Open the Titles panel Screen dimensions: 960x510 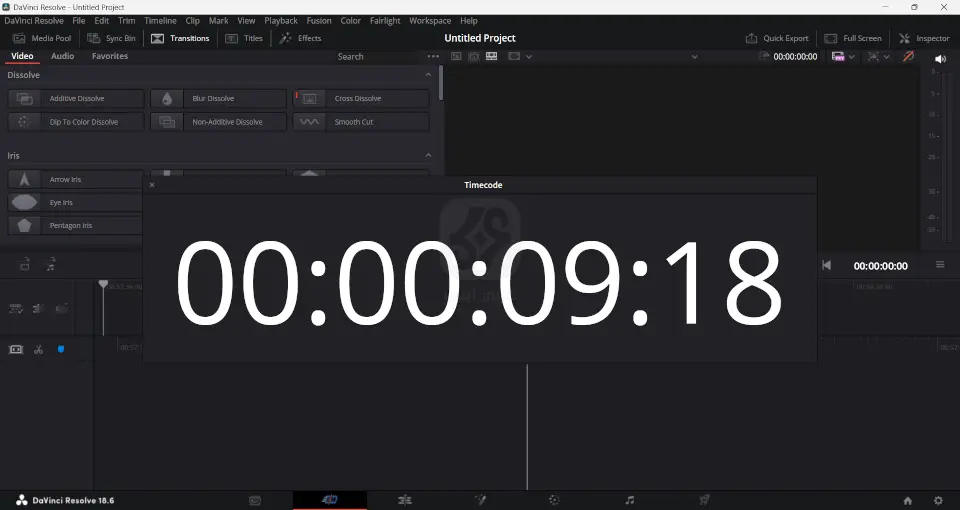pos(244,38)
